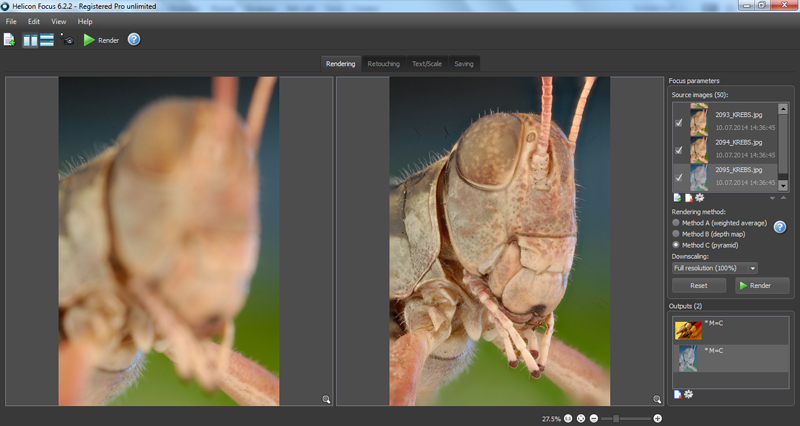Open the Edit menu
Viewport: 800px width, 426px height.
34,21
